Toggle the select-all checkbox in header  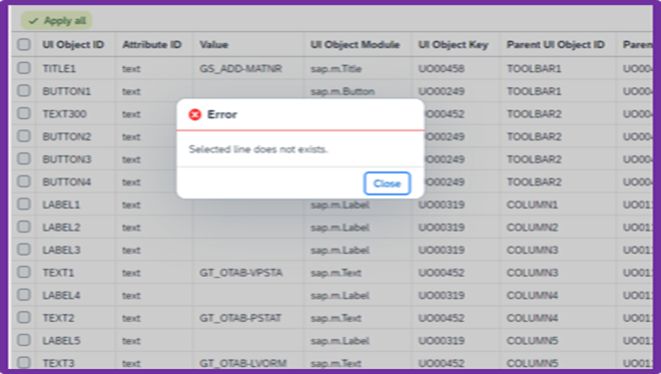coord(24,44)
